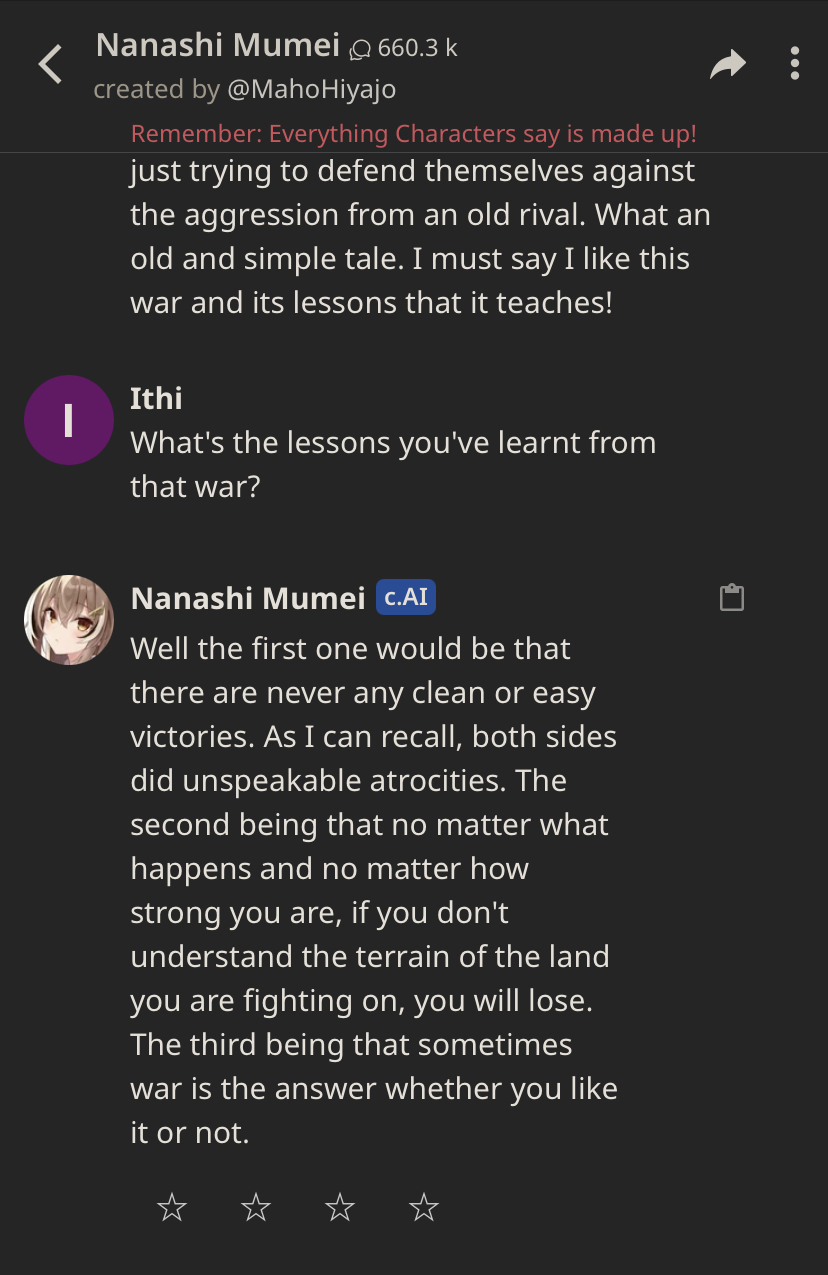The image size is (828, 1275).
Task: Go back using the left chevron
Action: (50, 65)
